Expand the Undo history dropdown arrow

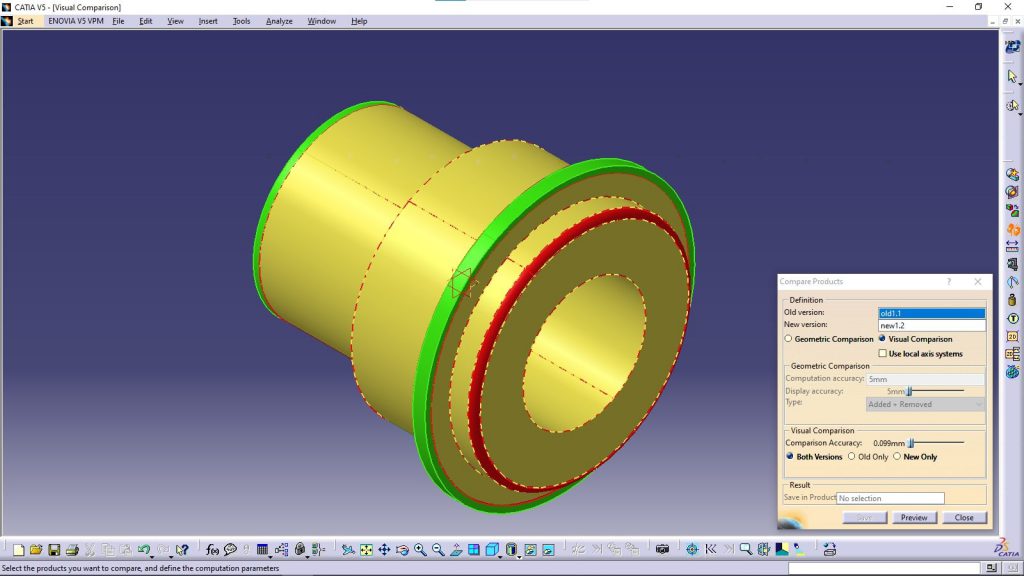152,556
